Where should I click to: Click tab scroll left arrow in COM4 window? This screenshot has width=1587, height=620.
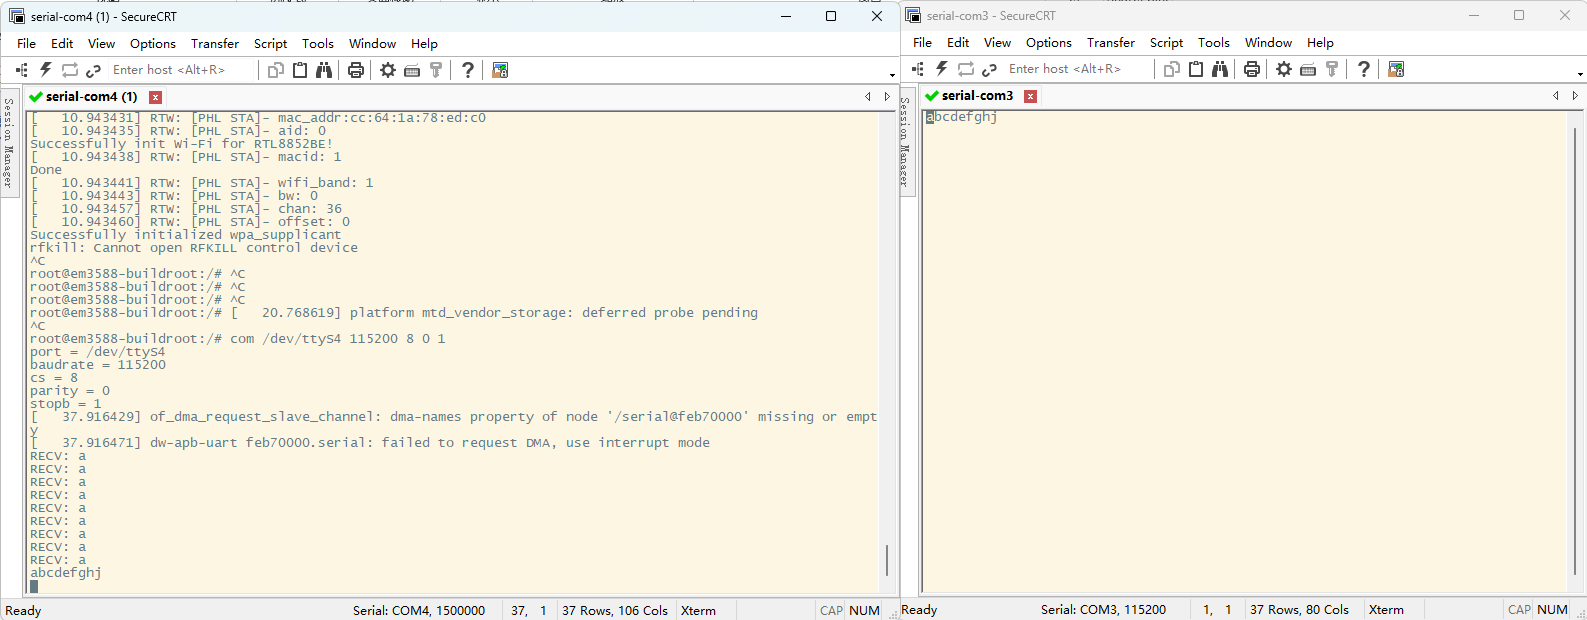click(x=868, y=97)
